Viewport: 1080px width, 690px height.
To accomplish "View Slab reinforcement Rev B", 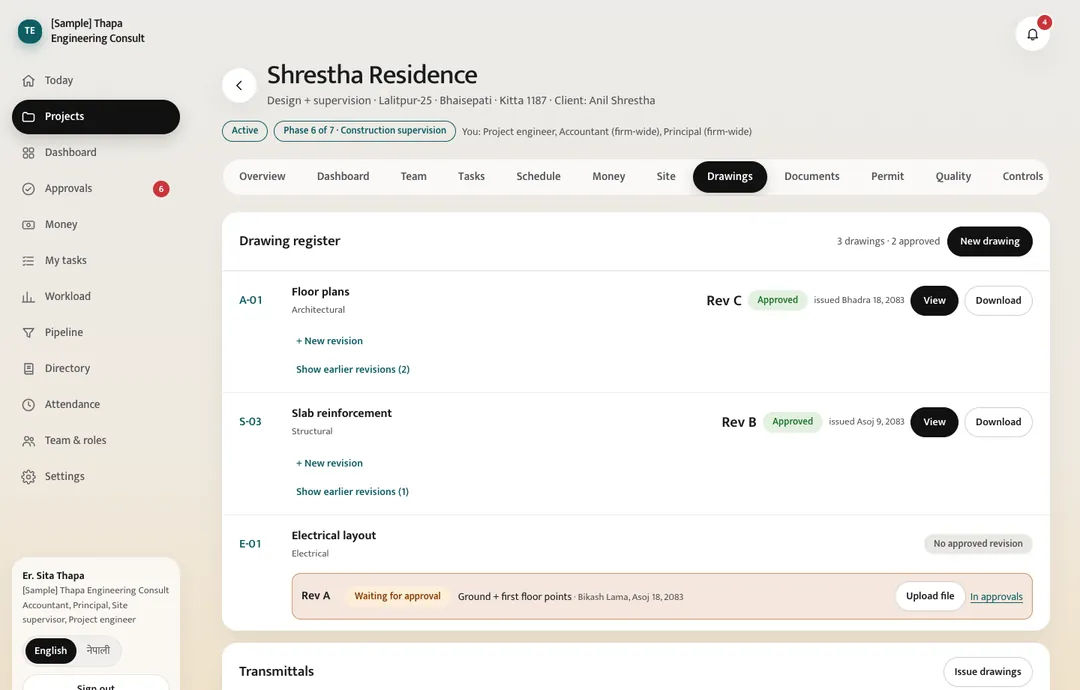I will coord(934,422).
